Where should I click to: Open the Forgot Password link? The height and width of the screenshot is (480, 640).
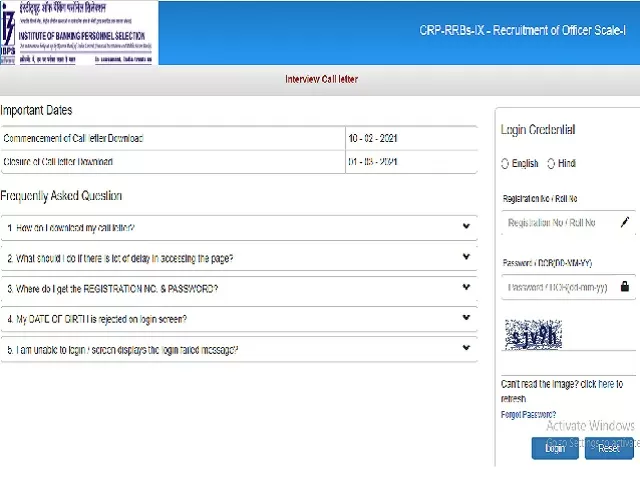pyautogui.click(x=528, y=414)
